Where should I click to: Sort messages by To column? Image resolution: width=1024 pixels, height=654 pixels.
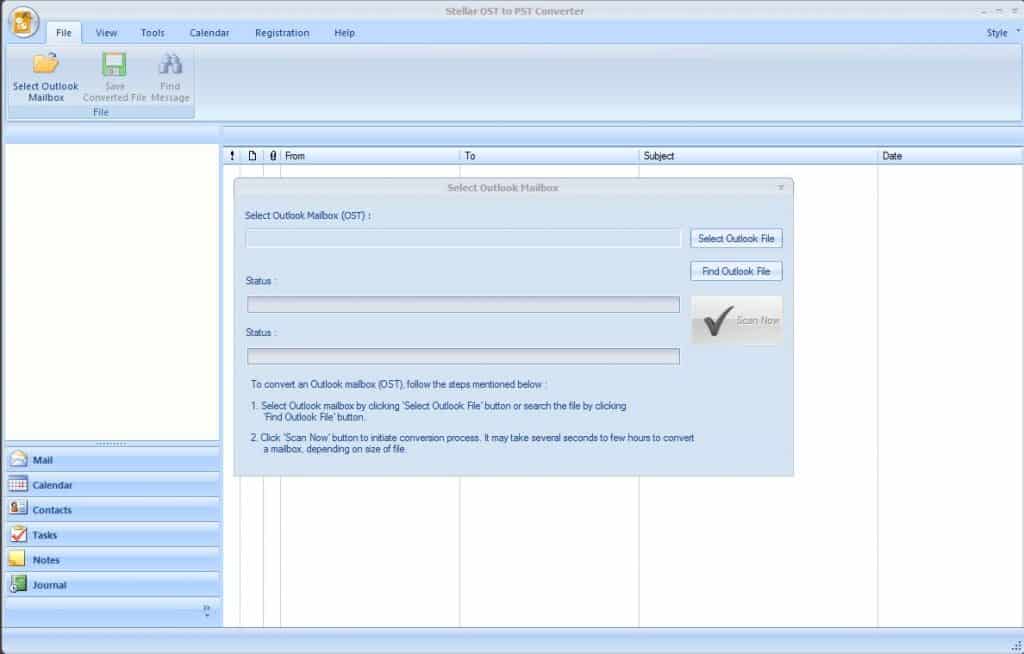pos(549,155)
